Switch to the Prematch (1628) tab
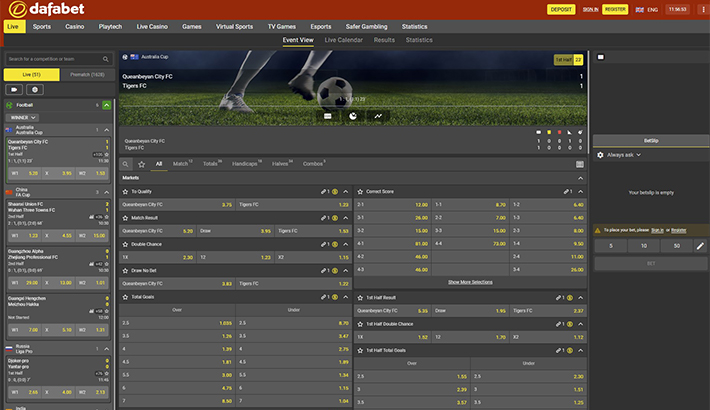This screenshot has height=410, width=710. coord(87,75)
